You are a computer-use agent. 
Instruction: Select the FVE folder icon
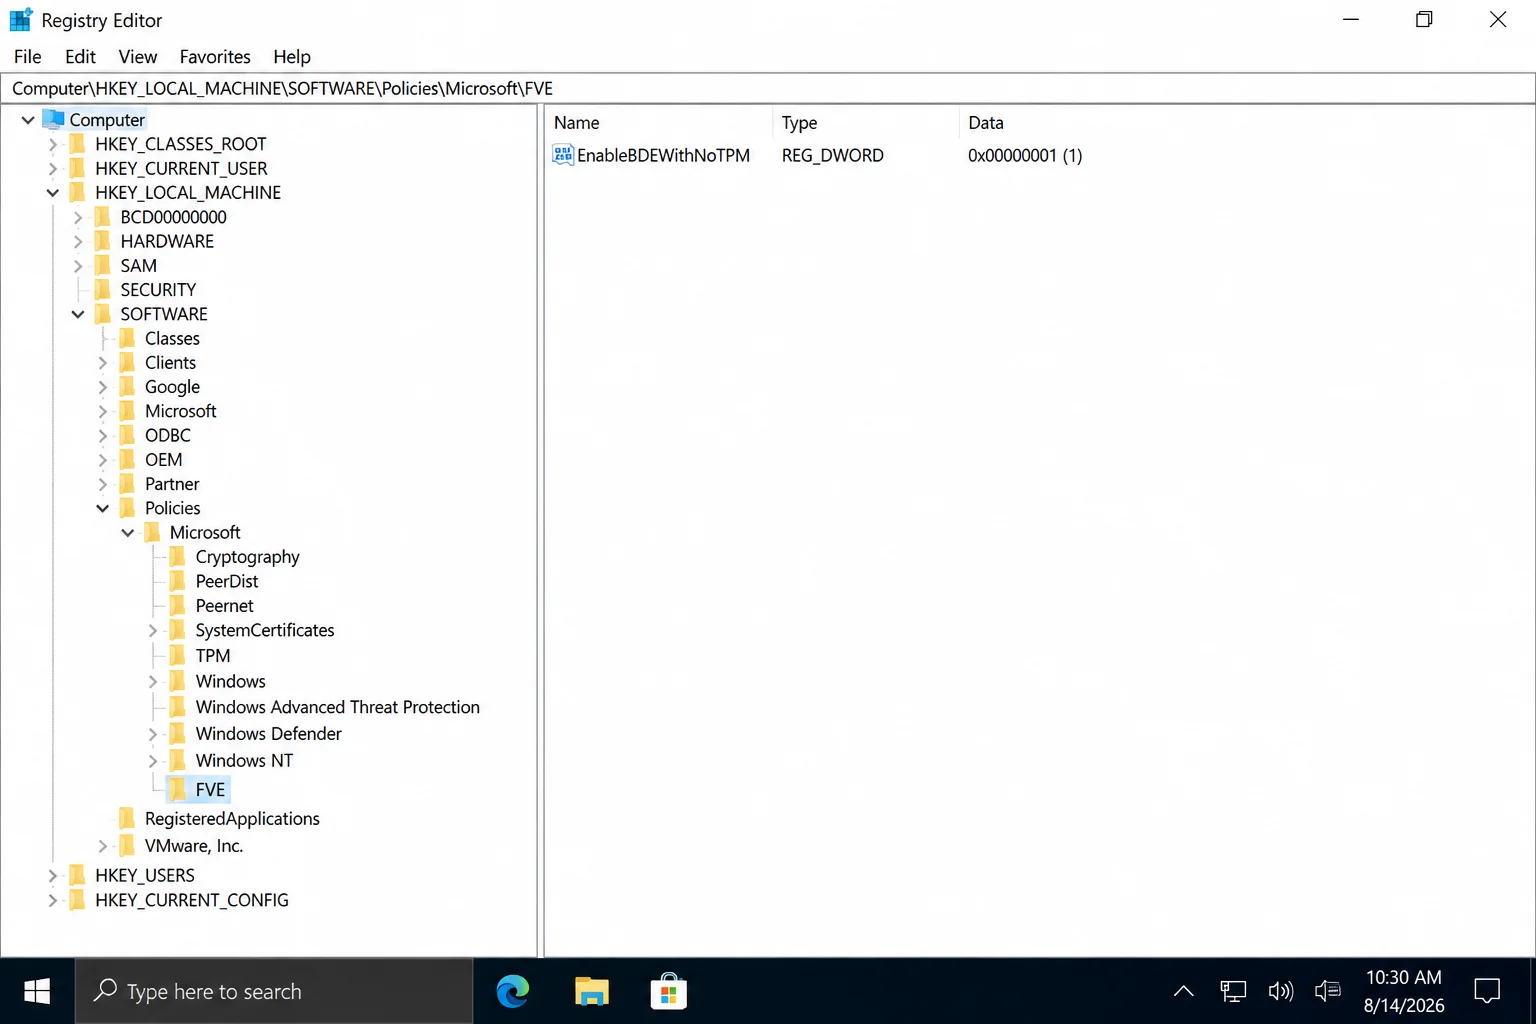(177, 789)
